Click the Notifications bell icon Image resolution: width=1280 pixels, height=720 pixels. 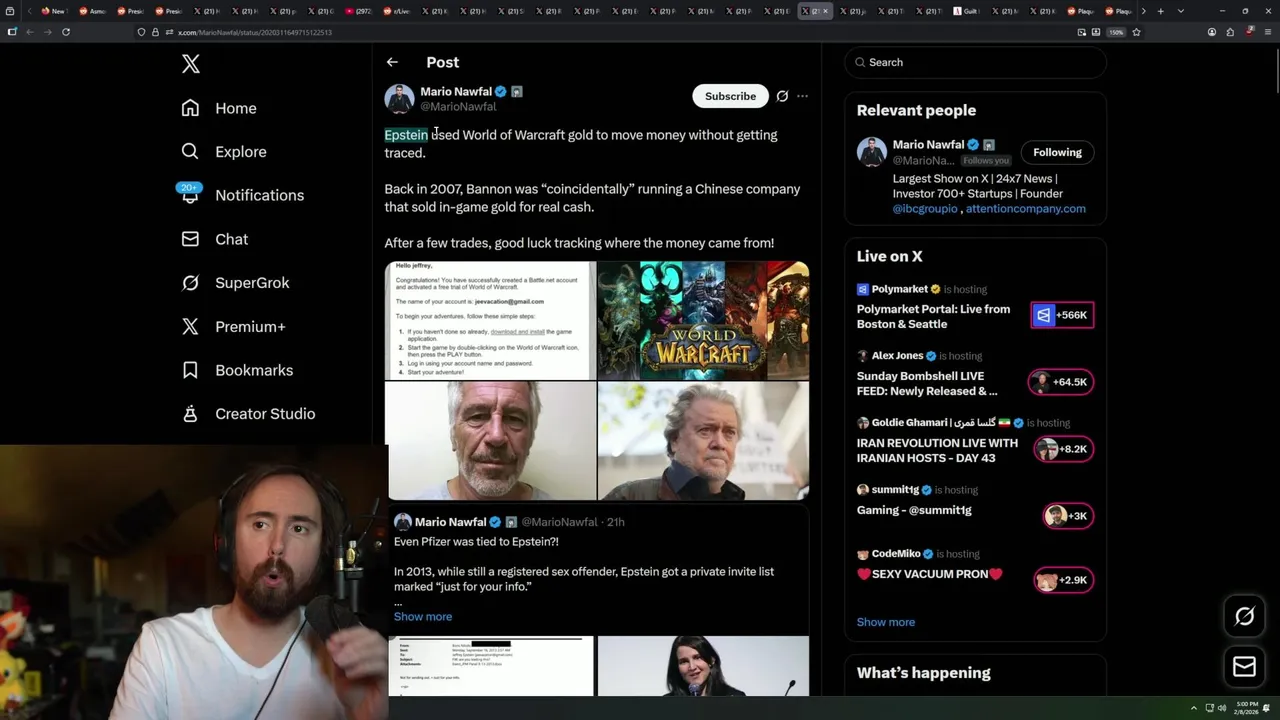coord(190,195)
